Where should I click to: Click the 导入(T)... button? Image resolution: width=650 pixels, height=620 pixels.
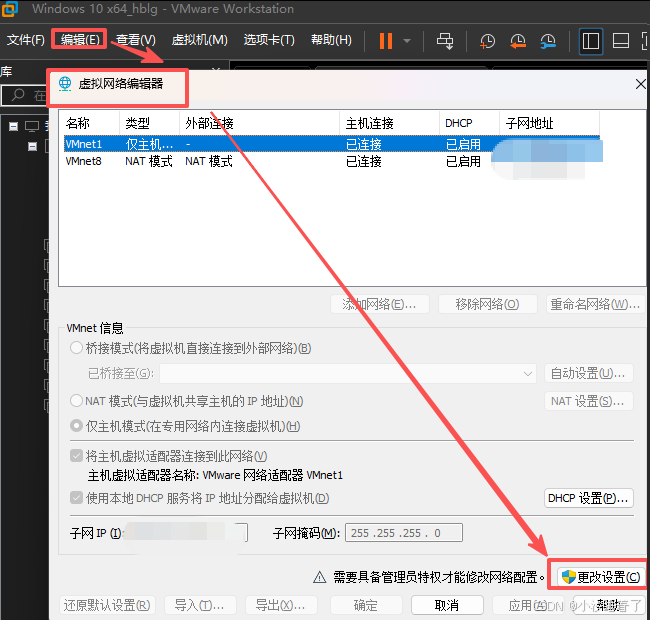[200, 605]
